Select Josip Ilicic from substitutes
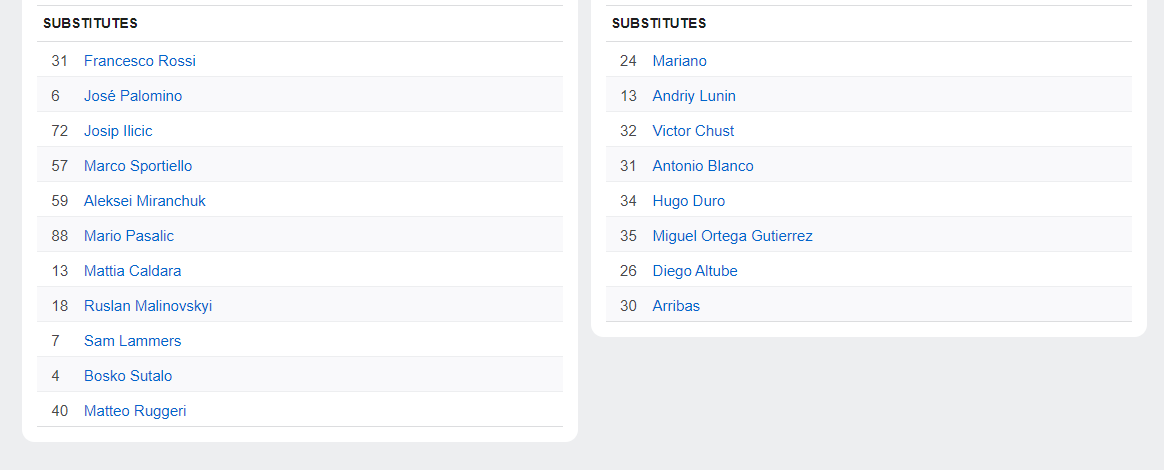The height and width of the screenshot is (470, 1164). (x=118, y=131)
